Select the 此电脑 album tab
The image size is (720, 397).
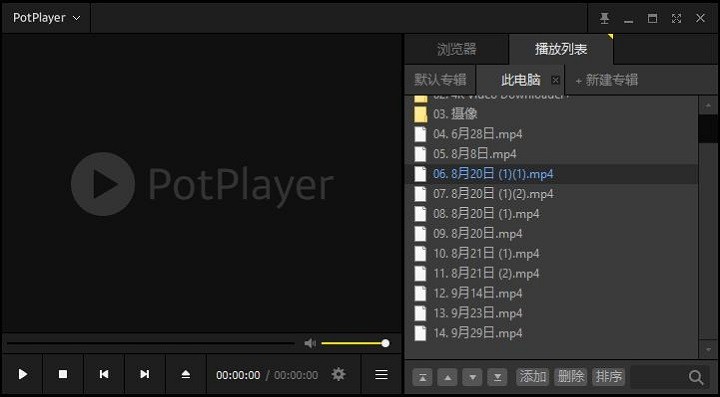(x=521, y=80)
